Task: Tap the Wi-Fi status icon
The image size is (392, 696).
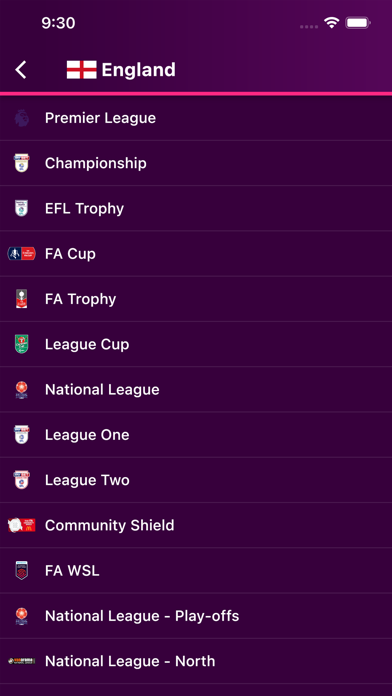Action: [x=331, y=23]
